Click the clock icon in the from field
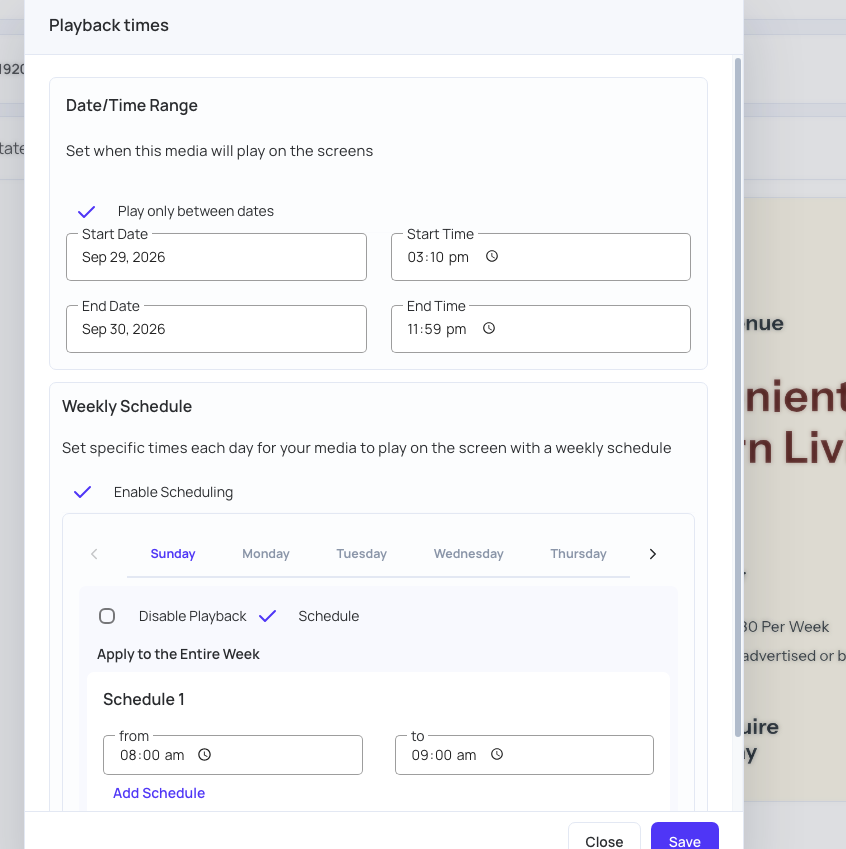 click(x=204, y=754)
